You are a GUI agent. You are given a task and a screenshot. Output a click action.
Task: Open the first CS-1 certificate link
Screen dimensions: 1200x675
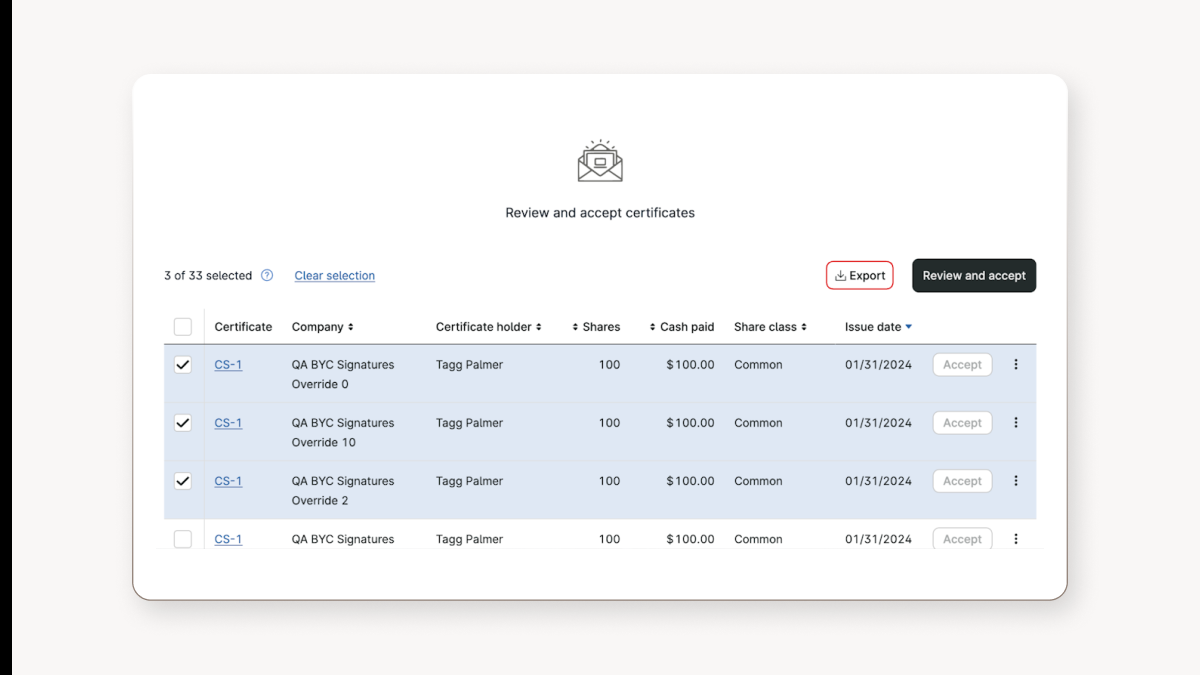click(x=227, y=364)
